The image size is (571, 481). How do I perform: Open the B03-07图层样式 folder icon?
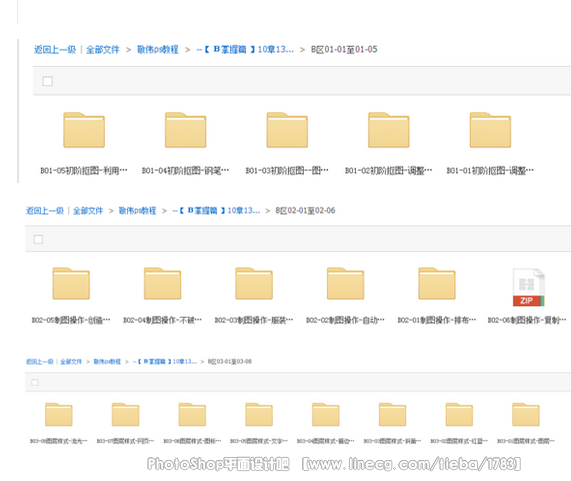tap(125, 414)
